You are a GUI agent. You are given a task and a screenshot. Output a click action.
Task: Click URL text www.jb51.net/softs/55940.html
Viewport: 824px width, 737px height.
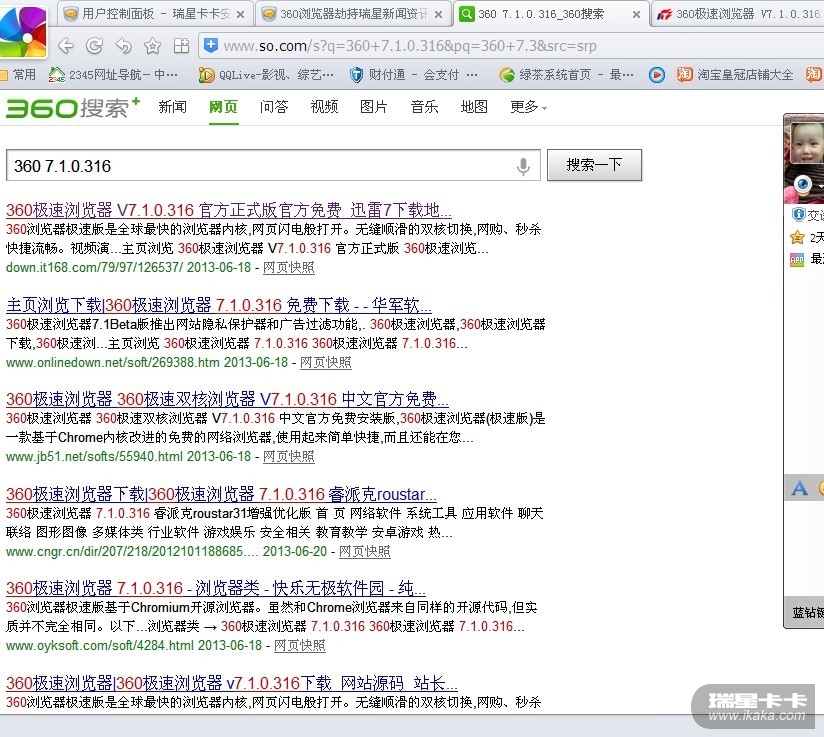[x=95, y=457]
